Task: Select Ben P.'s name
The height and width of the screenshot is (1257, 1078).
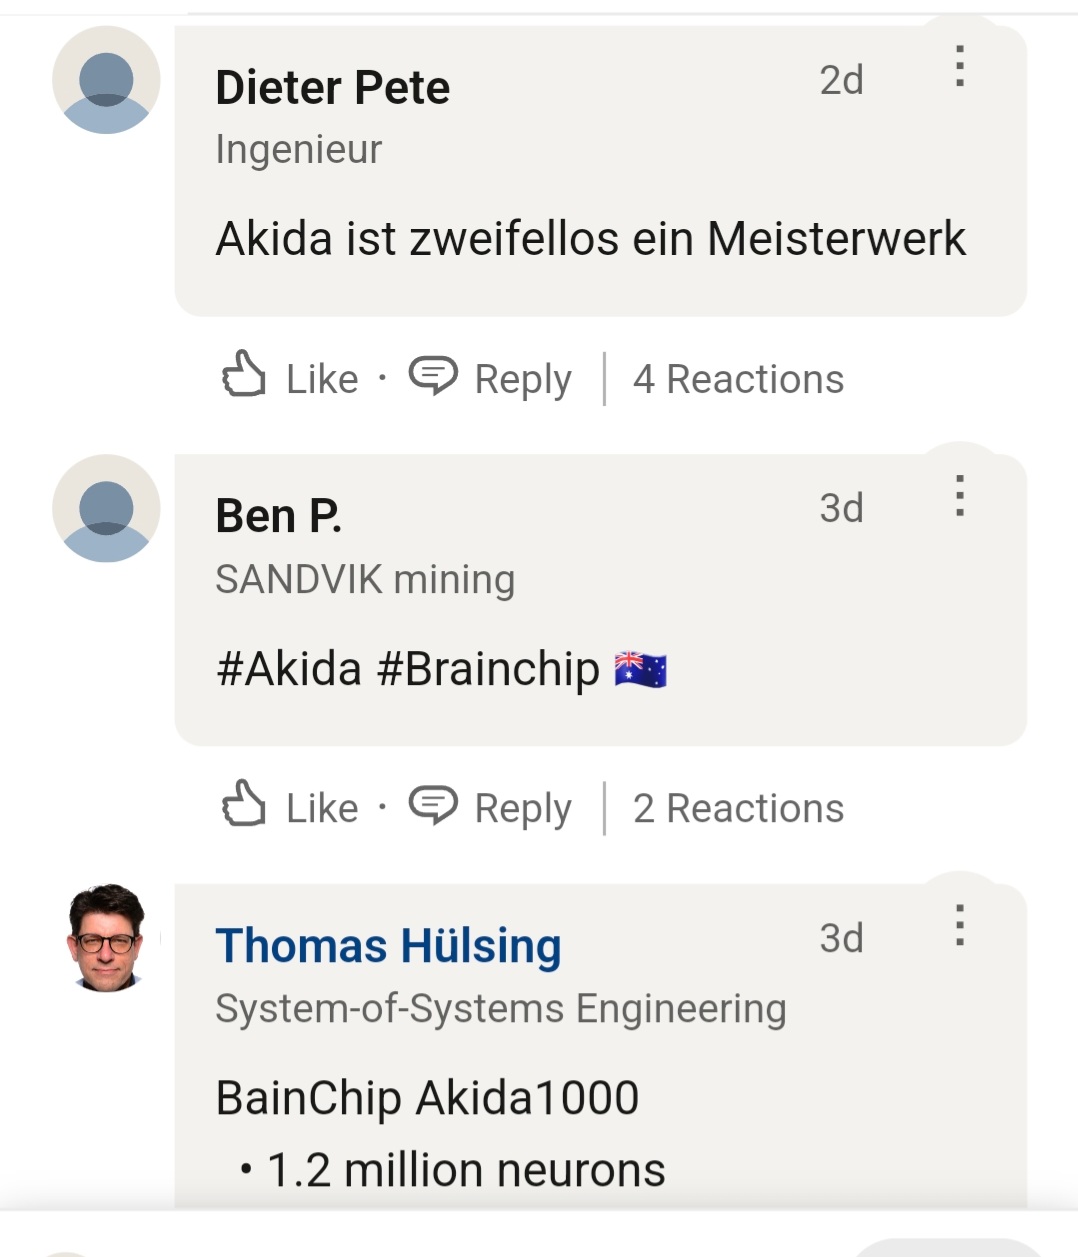Action: [x=279, y=516]
